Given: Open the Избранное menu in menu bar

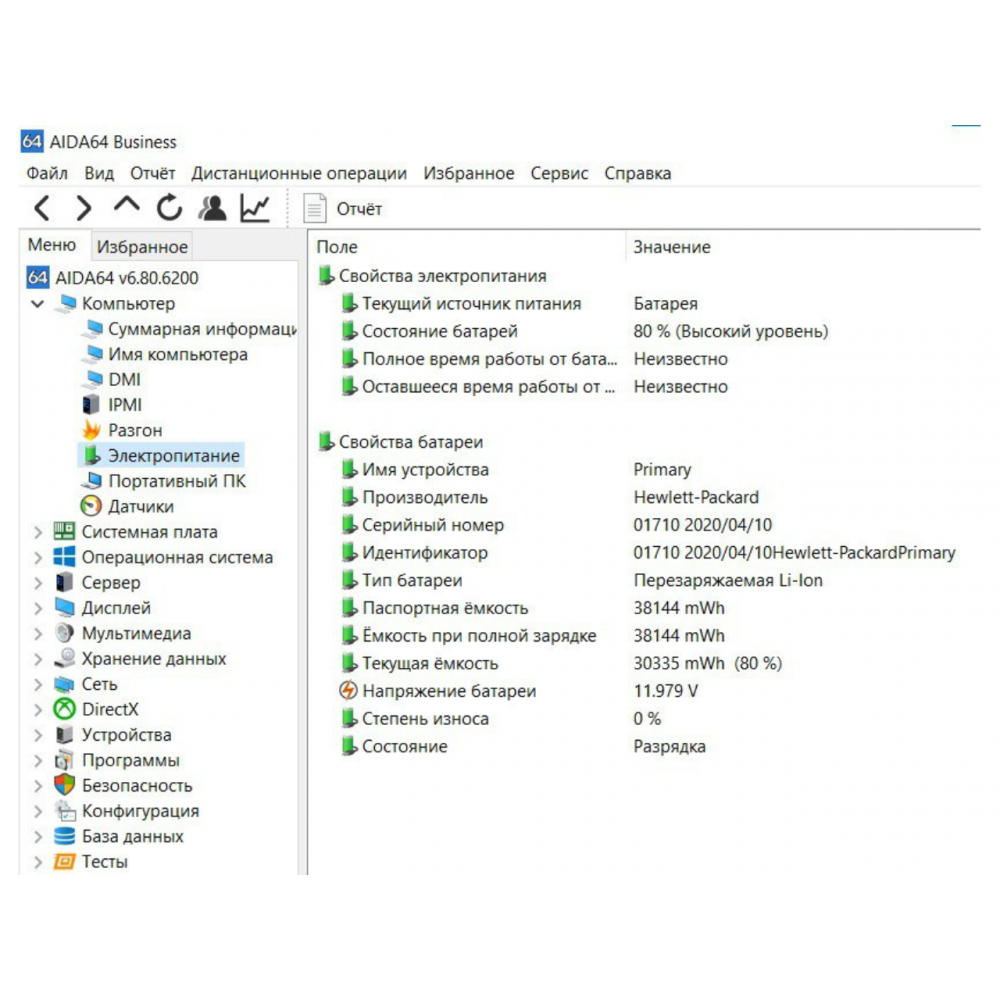Looking at the screenshot, I should point(469,173).
